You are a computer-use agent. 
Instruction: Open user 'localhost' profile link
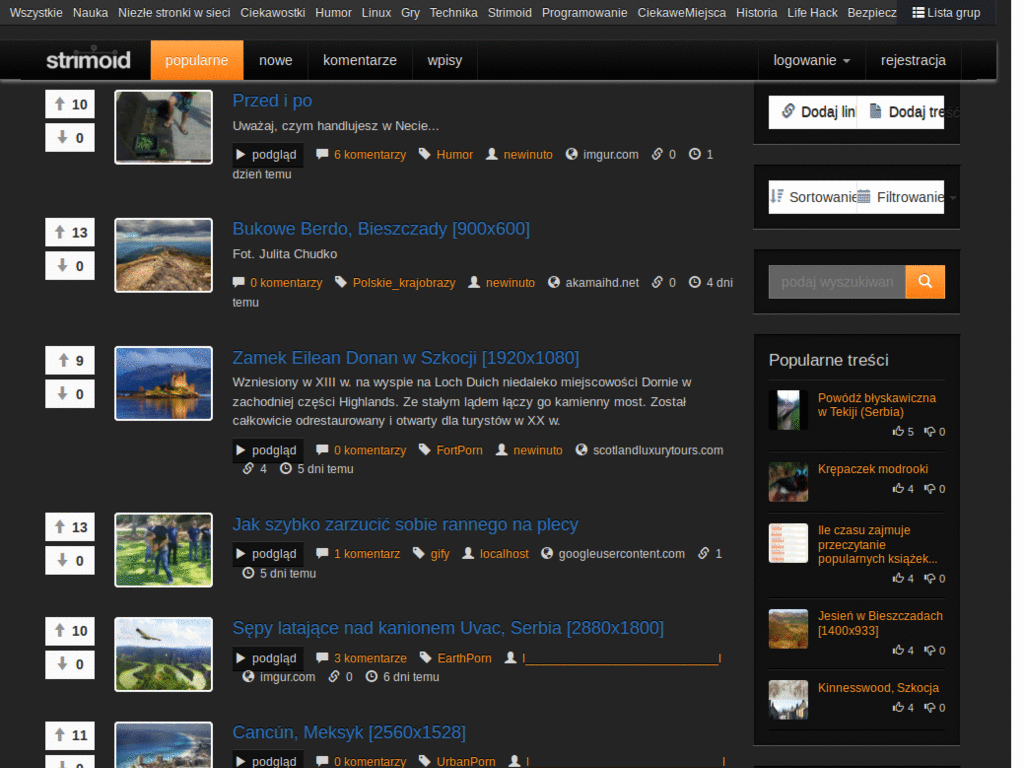504,554
